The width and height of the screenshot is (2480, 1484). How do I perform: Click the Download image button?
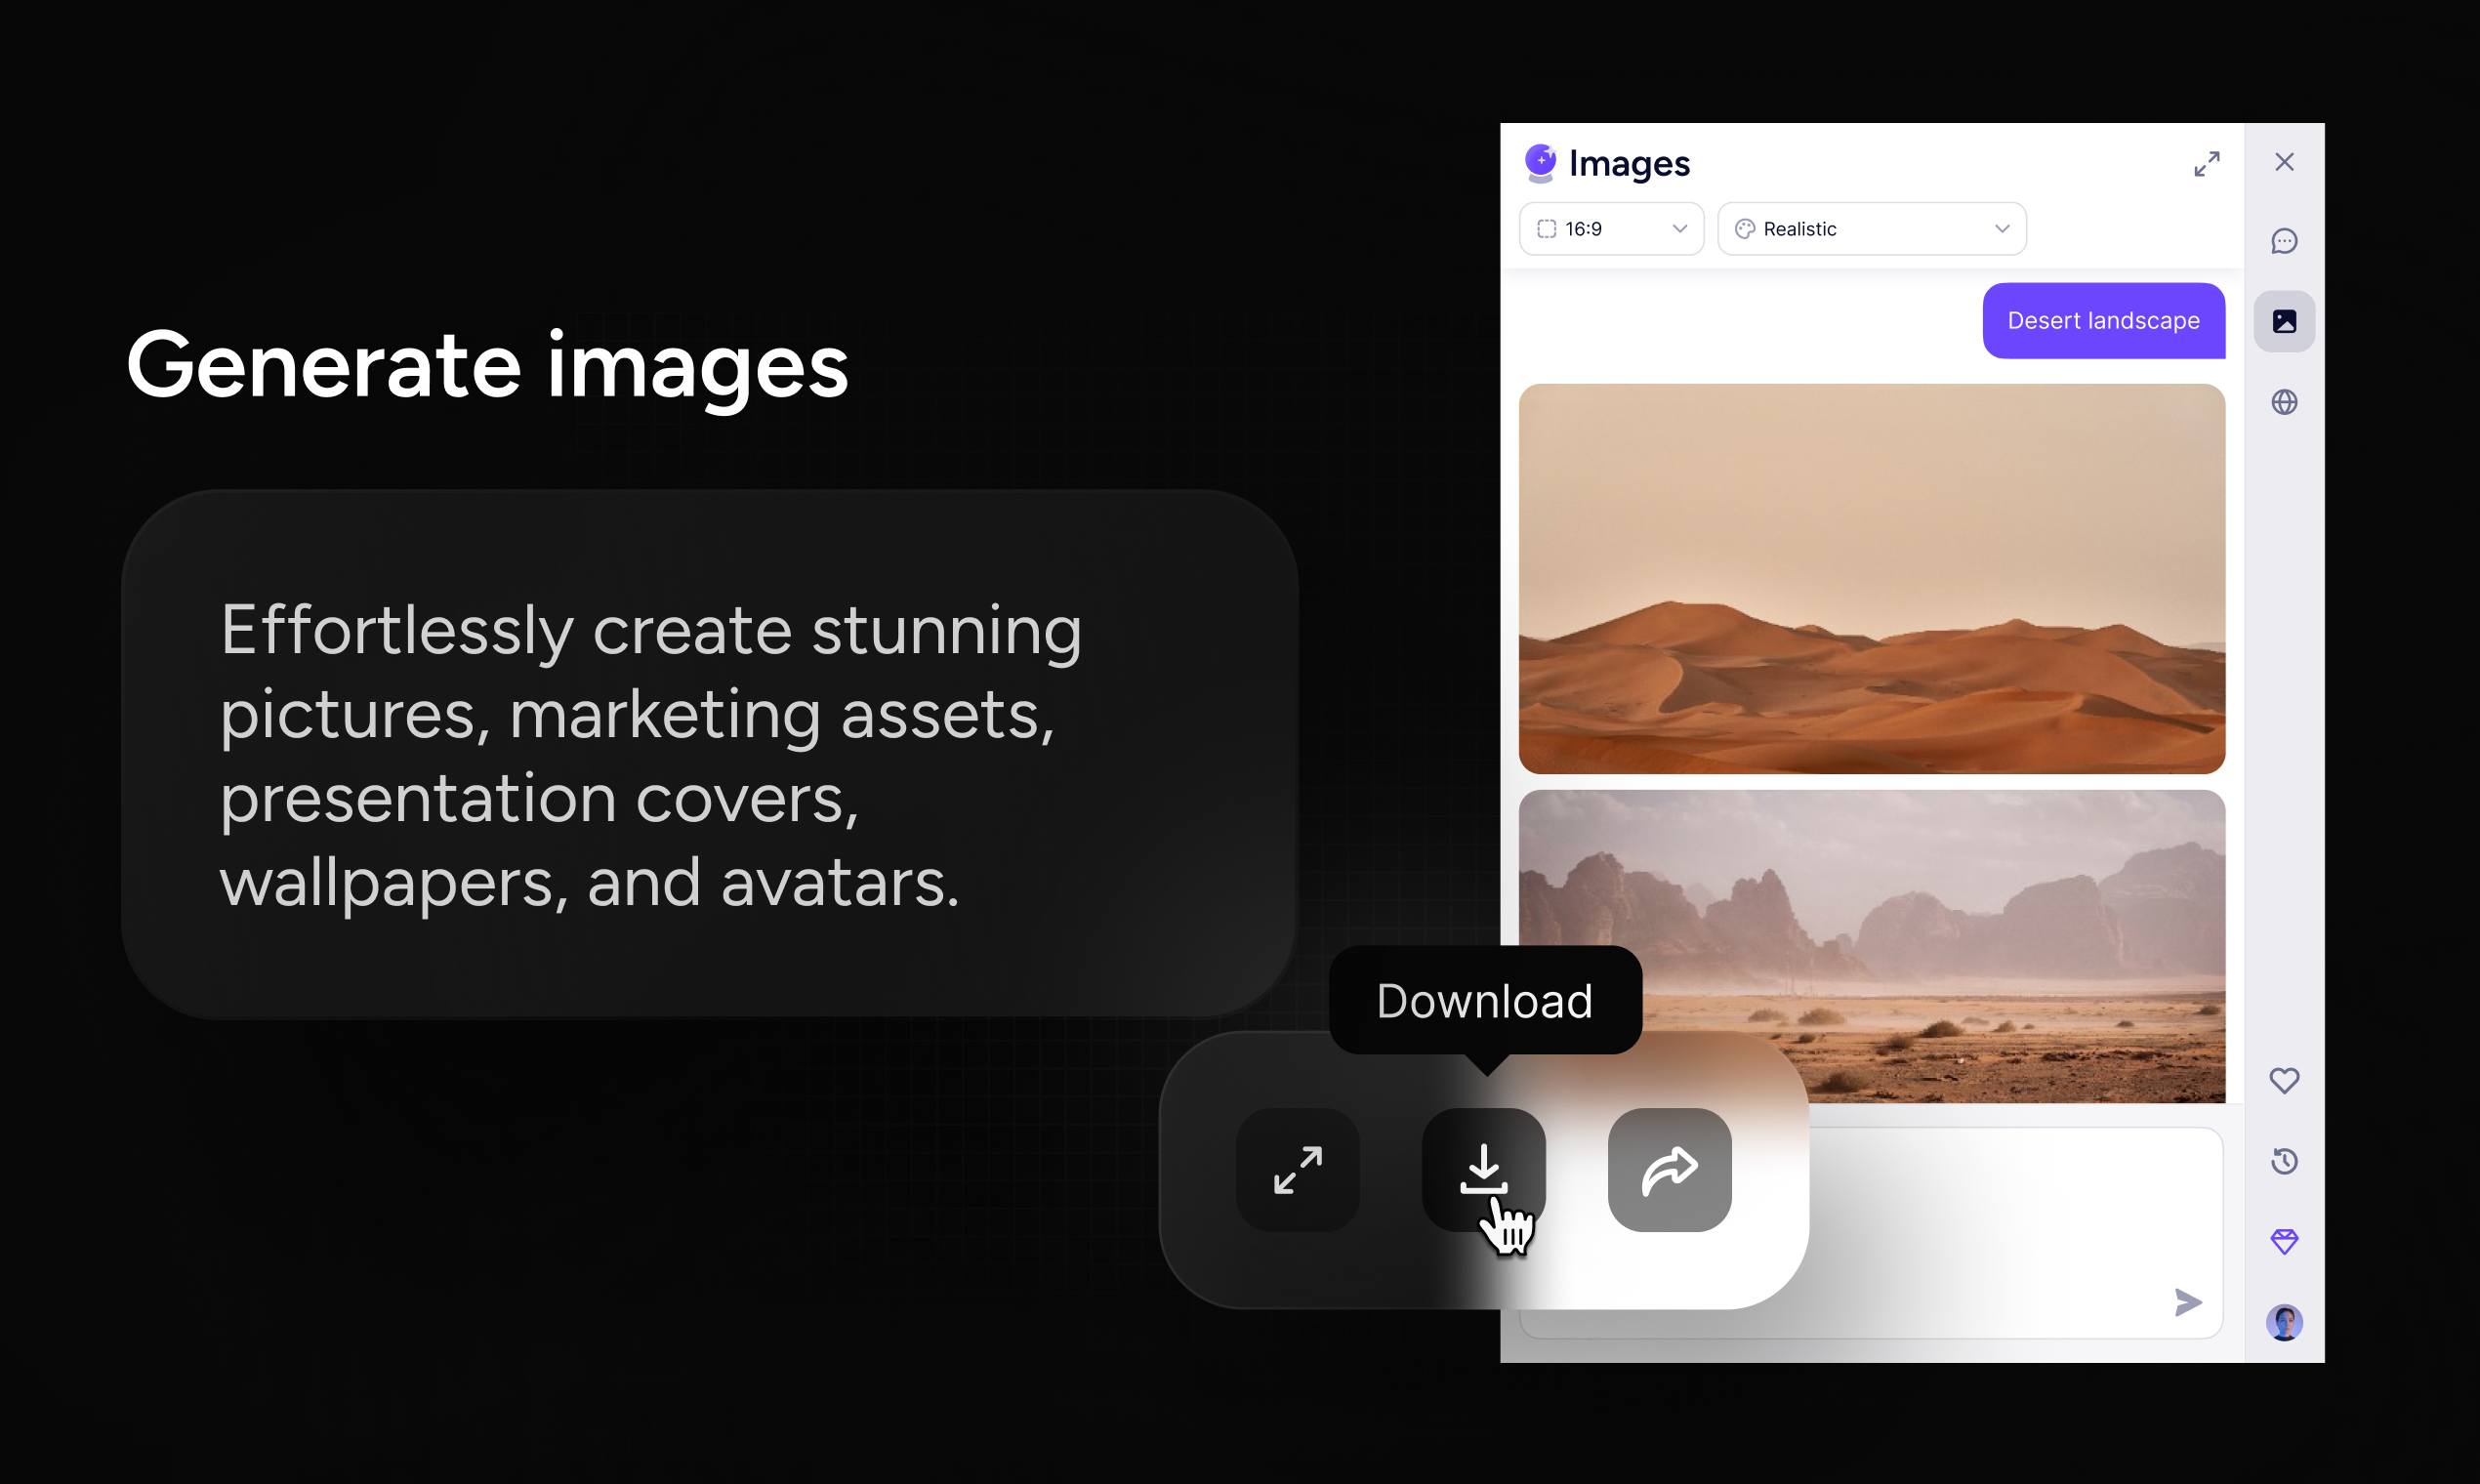1483,1169
